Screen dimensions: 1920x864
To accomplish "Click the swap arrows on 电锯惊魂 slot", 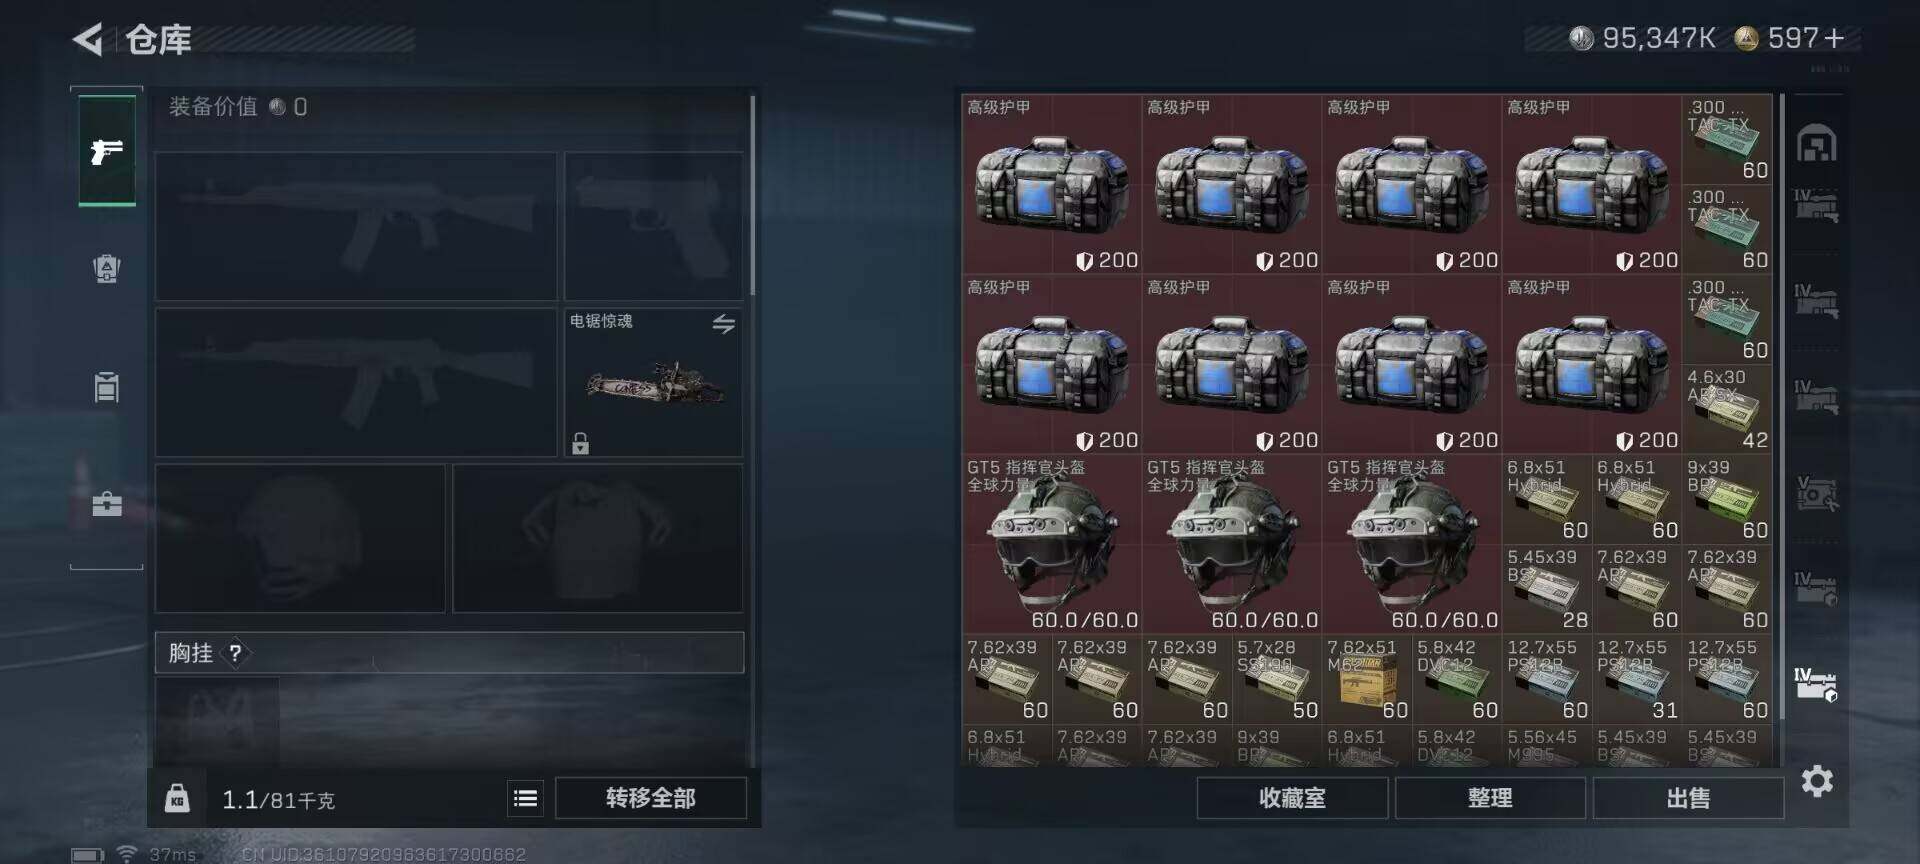I will tap(723, 323).
